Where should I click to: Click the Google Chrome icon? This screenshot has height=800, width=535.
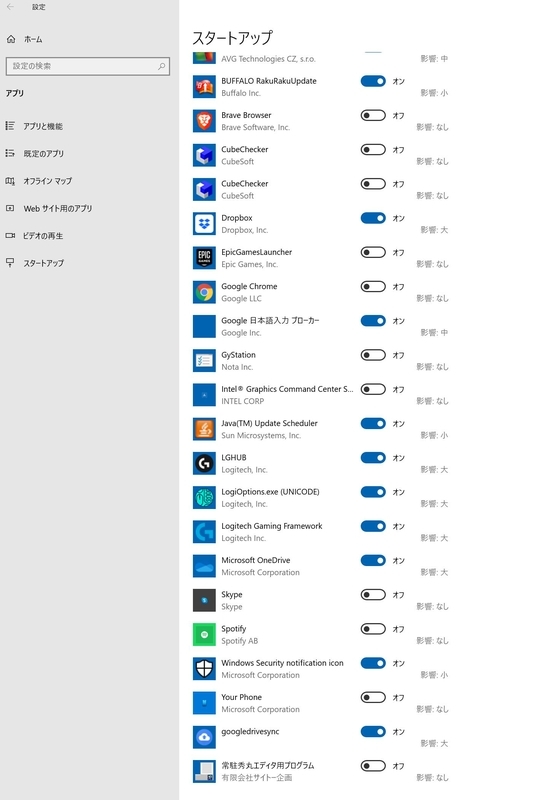[204, 292]
